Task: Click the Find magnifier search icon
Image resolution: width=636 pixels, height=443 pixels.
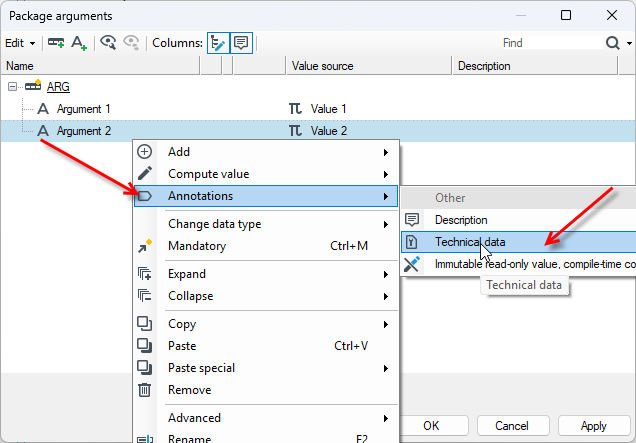Action: pos(612,43)
